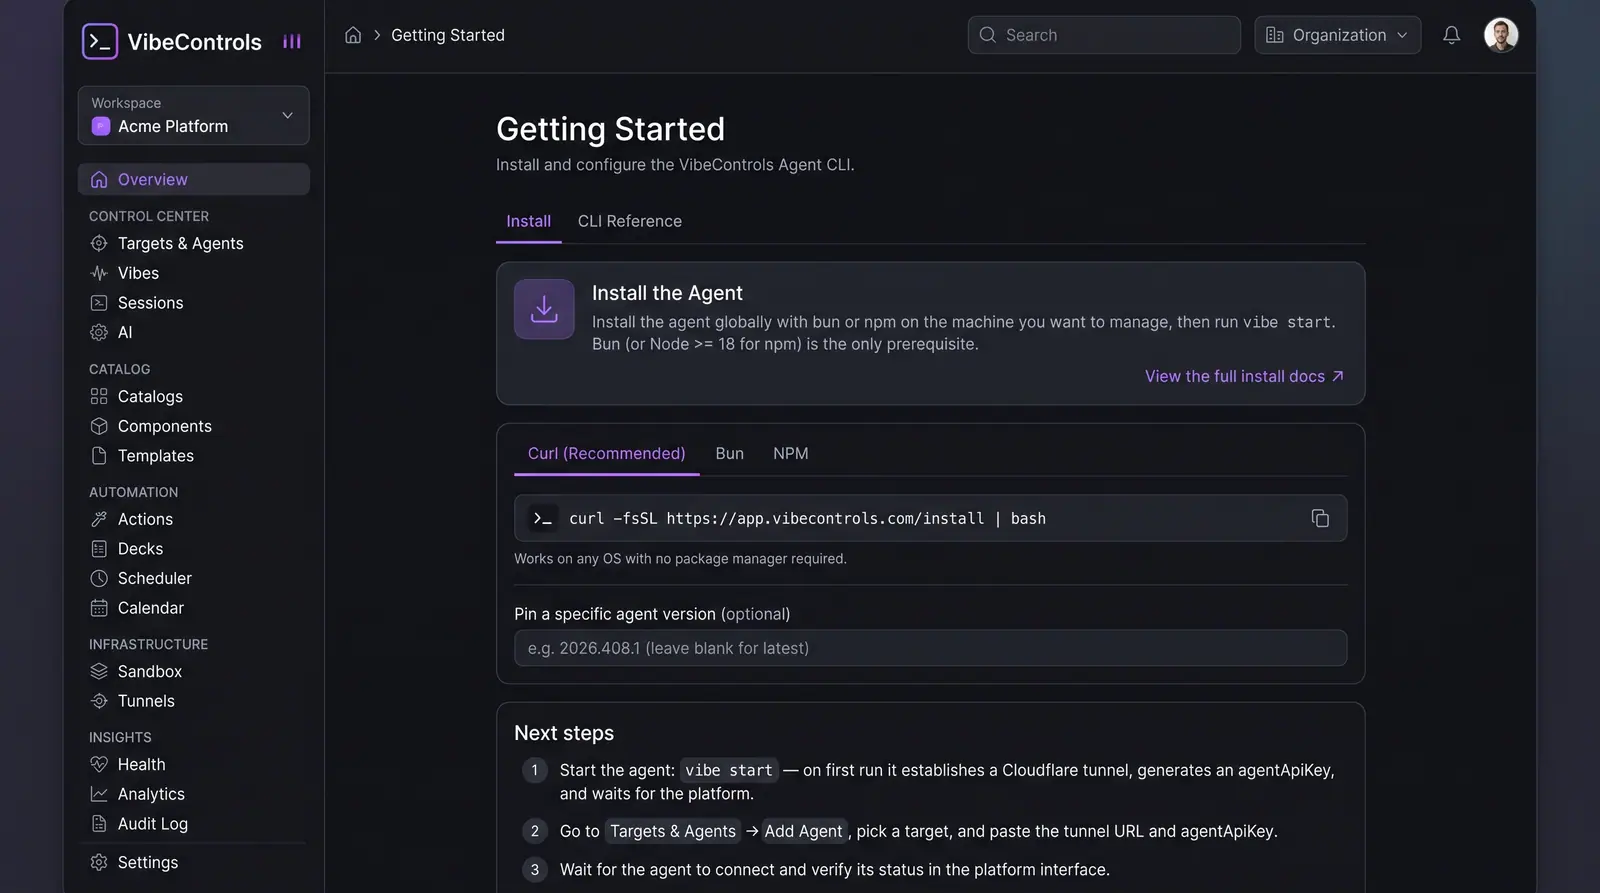Click the "Install the Agent" heading
Viewport: 1600px width, 893px height.
click(x=667, y=293)
